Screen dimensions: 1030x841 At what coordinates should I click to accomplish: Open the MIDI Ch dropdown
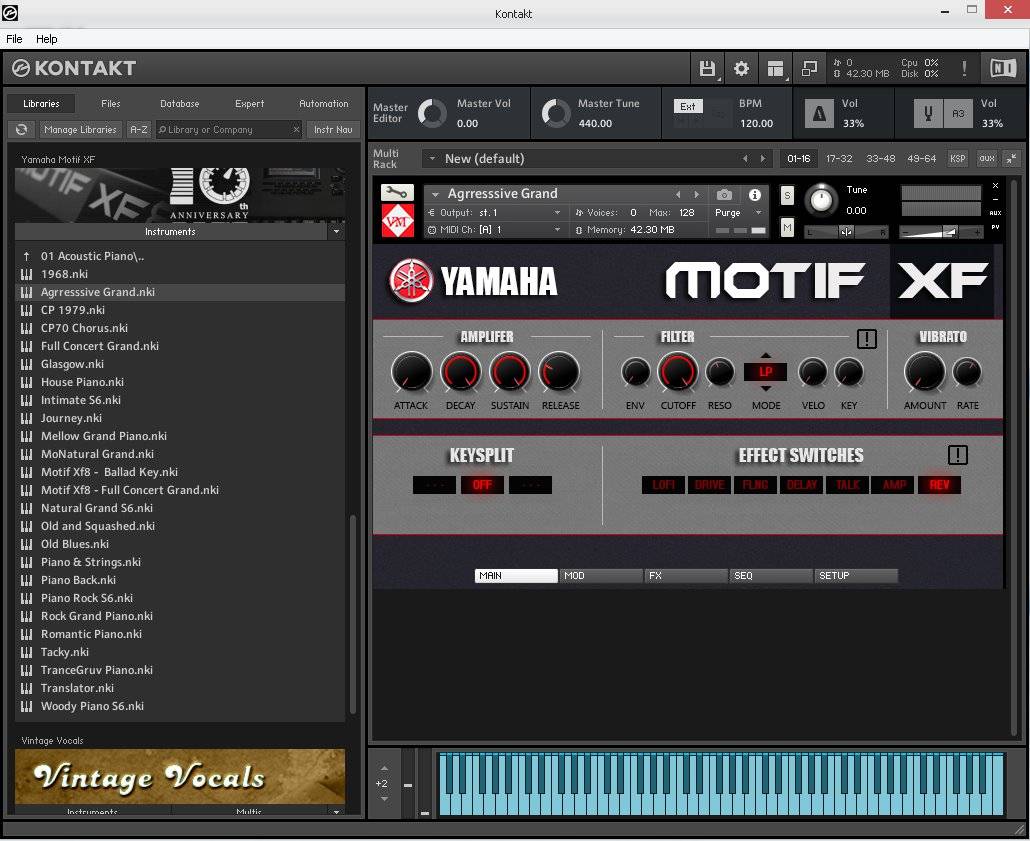tap(495, 229)
